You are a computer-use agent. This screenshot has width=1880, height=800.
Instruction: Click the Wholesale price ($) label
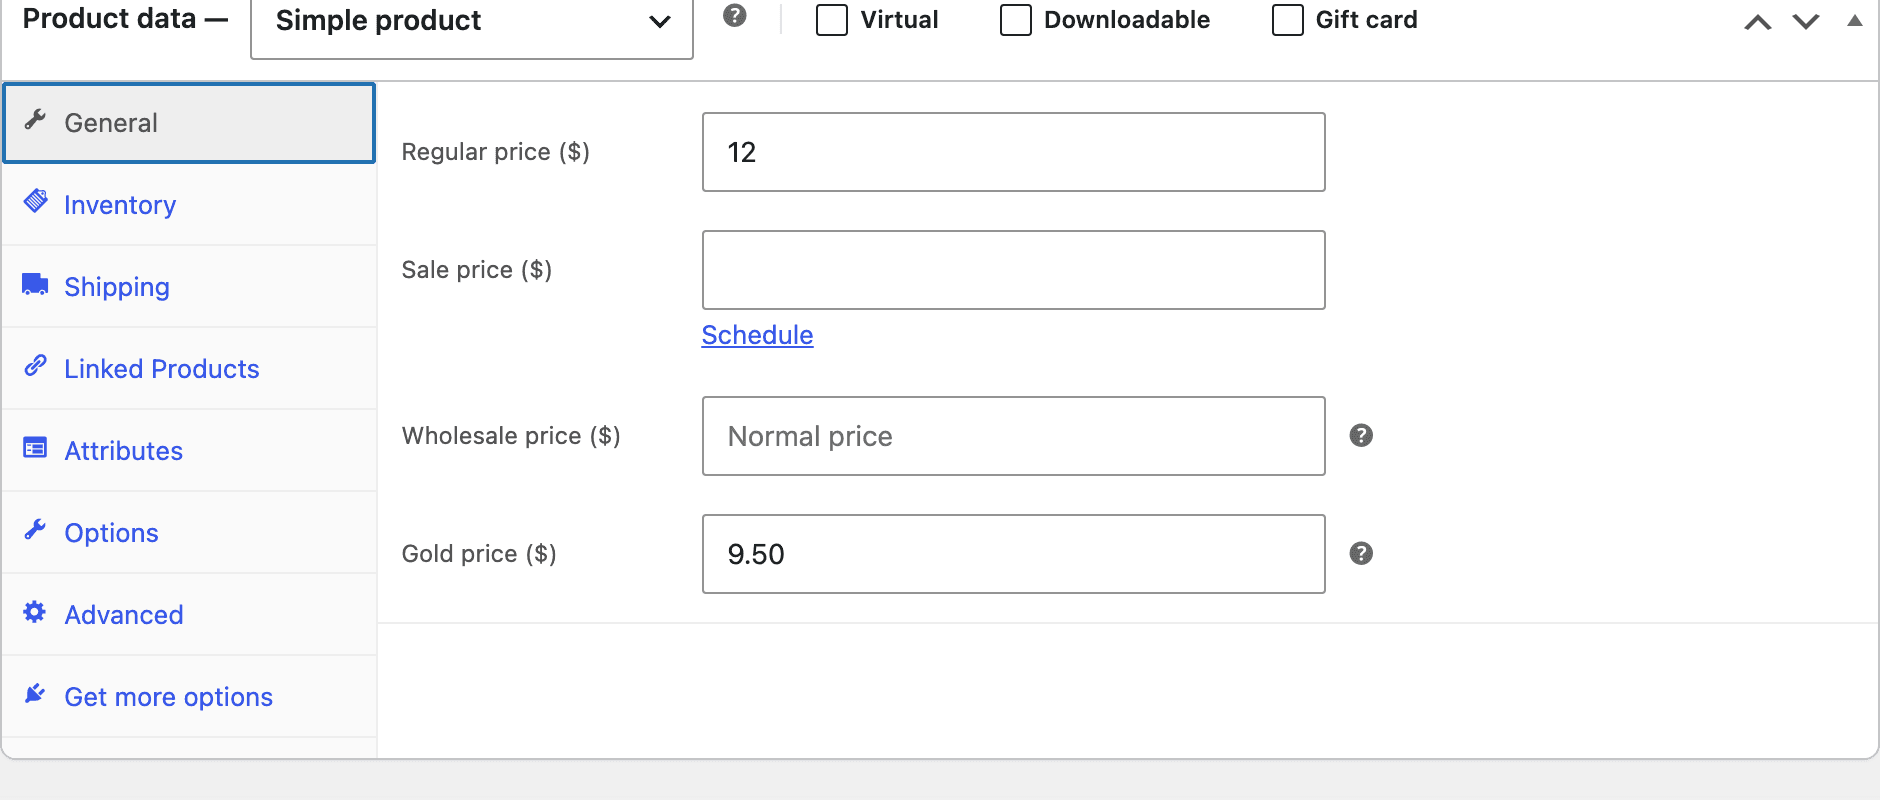(x=511, y=436)
